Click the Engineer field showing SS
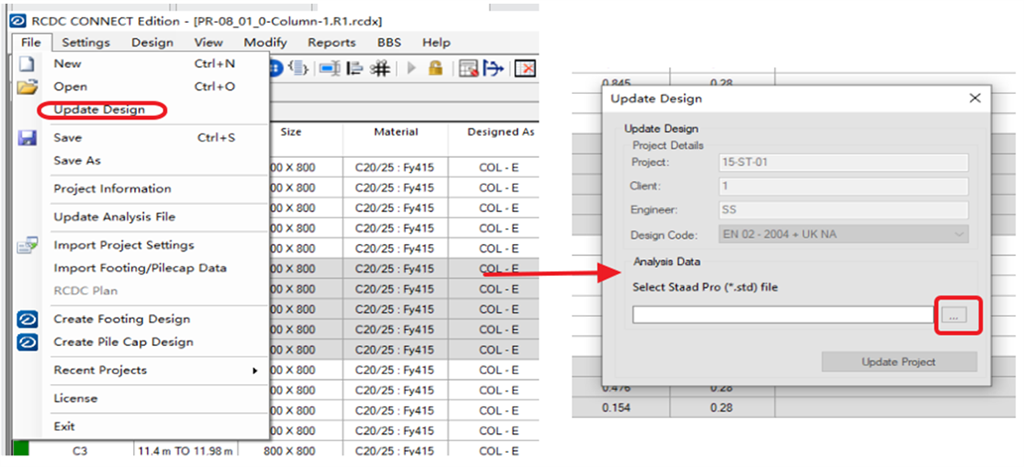Image resolution: width=1024 pixels, height=467 pixels. pos(844,210)
